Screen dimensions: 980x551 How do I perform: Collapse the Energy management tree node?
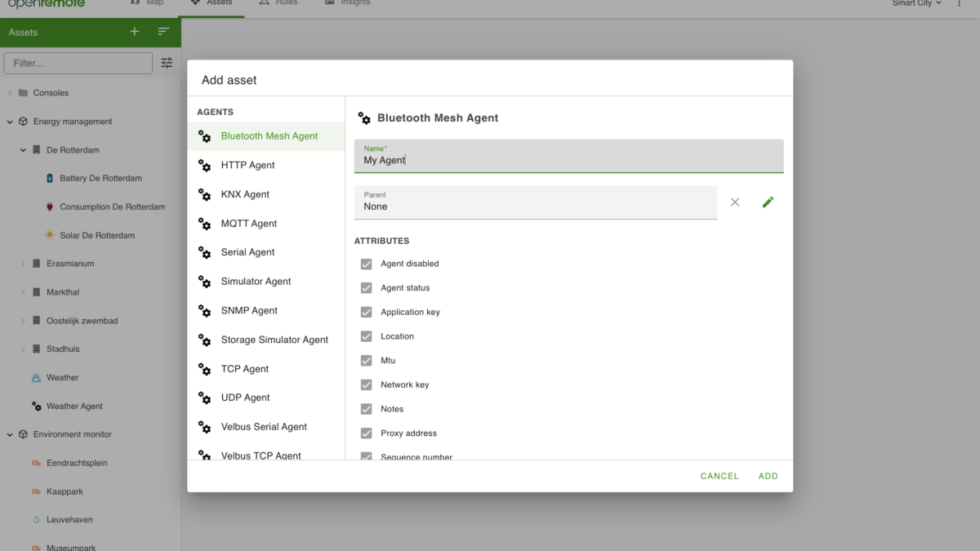(x=10, y=122)
